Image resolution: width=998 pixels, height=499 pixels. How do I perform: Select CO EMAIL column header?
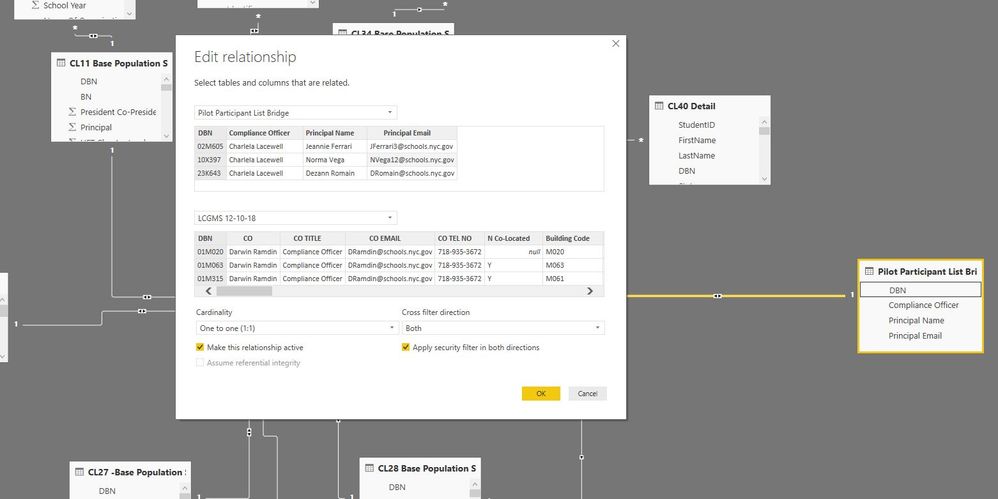pos(390,238)
